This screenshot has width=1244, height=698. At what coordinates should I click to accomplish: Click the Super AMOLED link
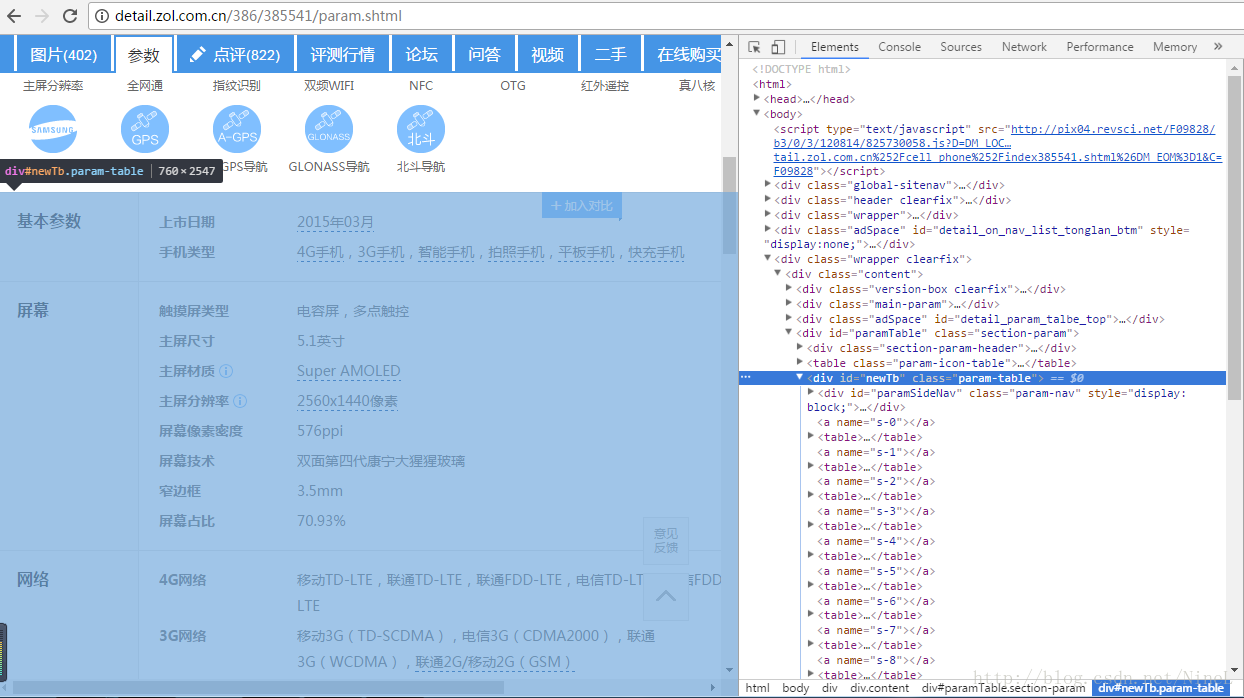click(349, 371)
